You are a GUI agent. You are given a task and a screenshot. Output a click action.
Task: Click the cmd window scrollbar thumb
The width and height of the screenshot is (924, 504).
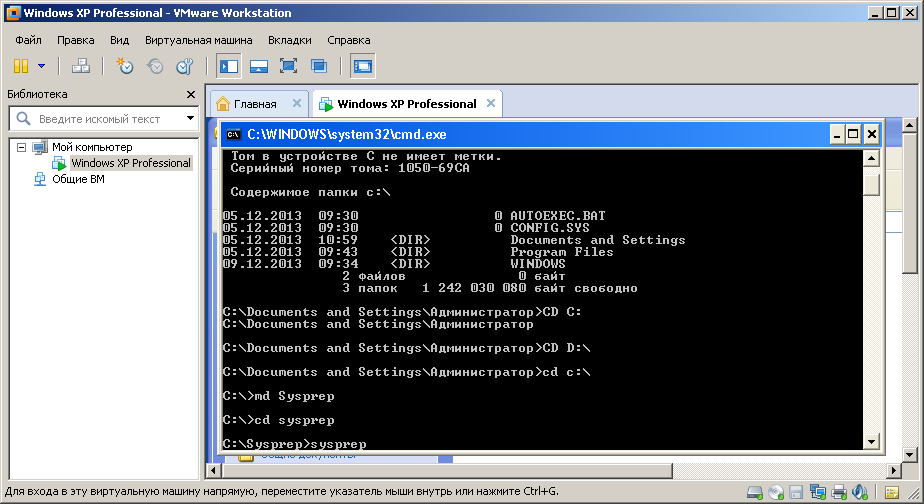point(871,185)
